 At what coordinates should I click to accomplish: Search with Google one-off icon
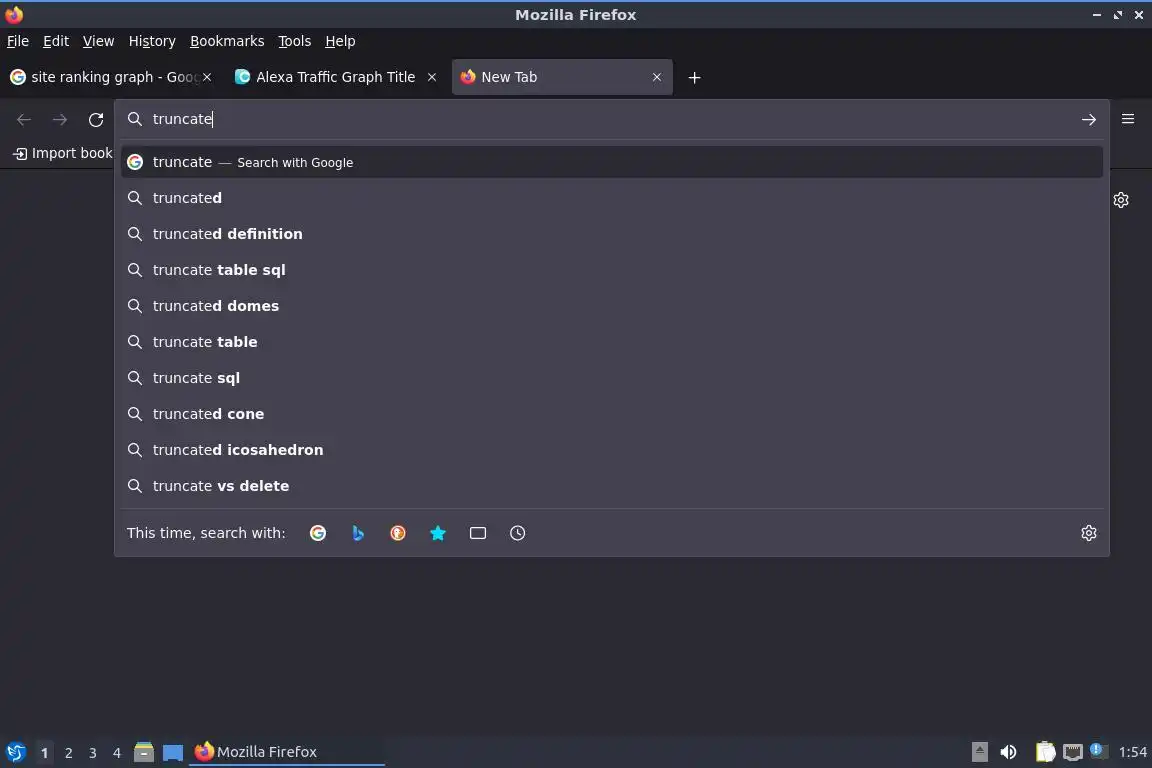click(x=318, y=533)
